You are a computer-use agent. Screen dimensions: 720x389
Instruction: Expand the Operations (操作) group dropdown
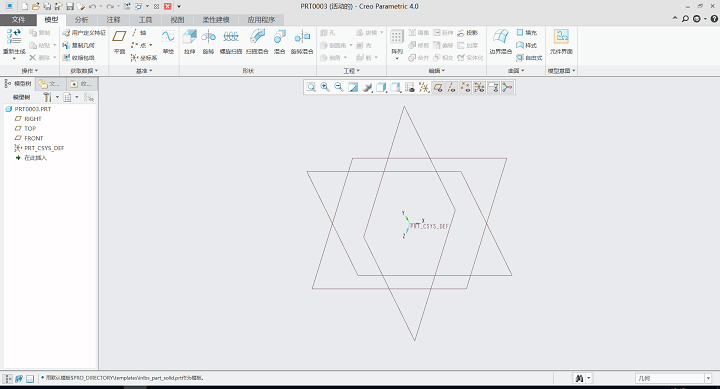click(30, 71)
